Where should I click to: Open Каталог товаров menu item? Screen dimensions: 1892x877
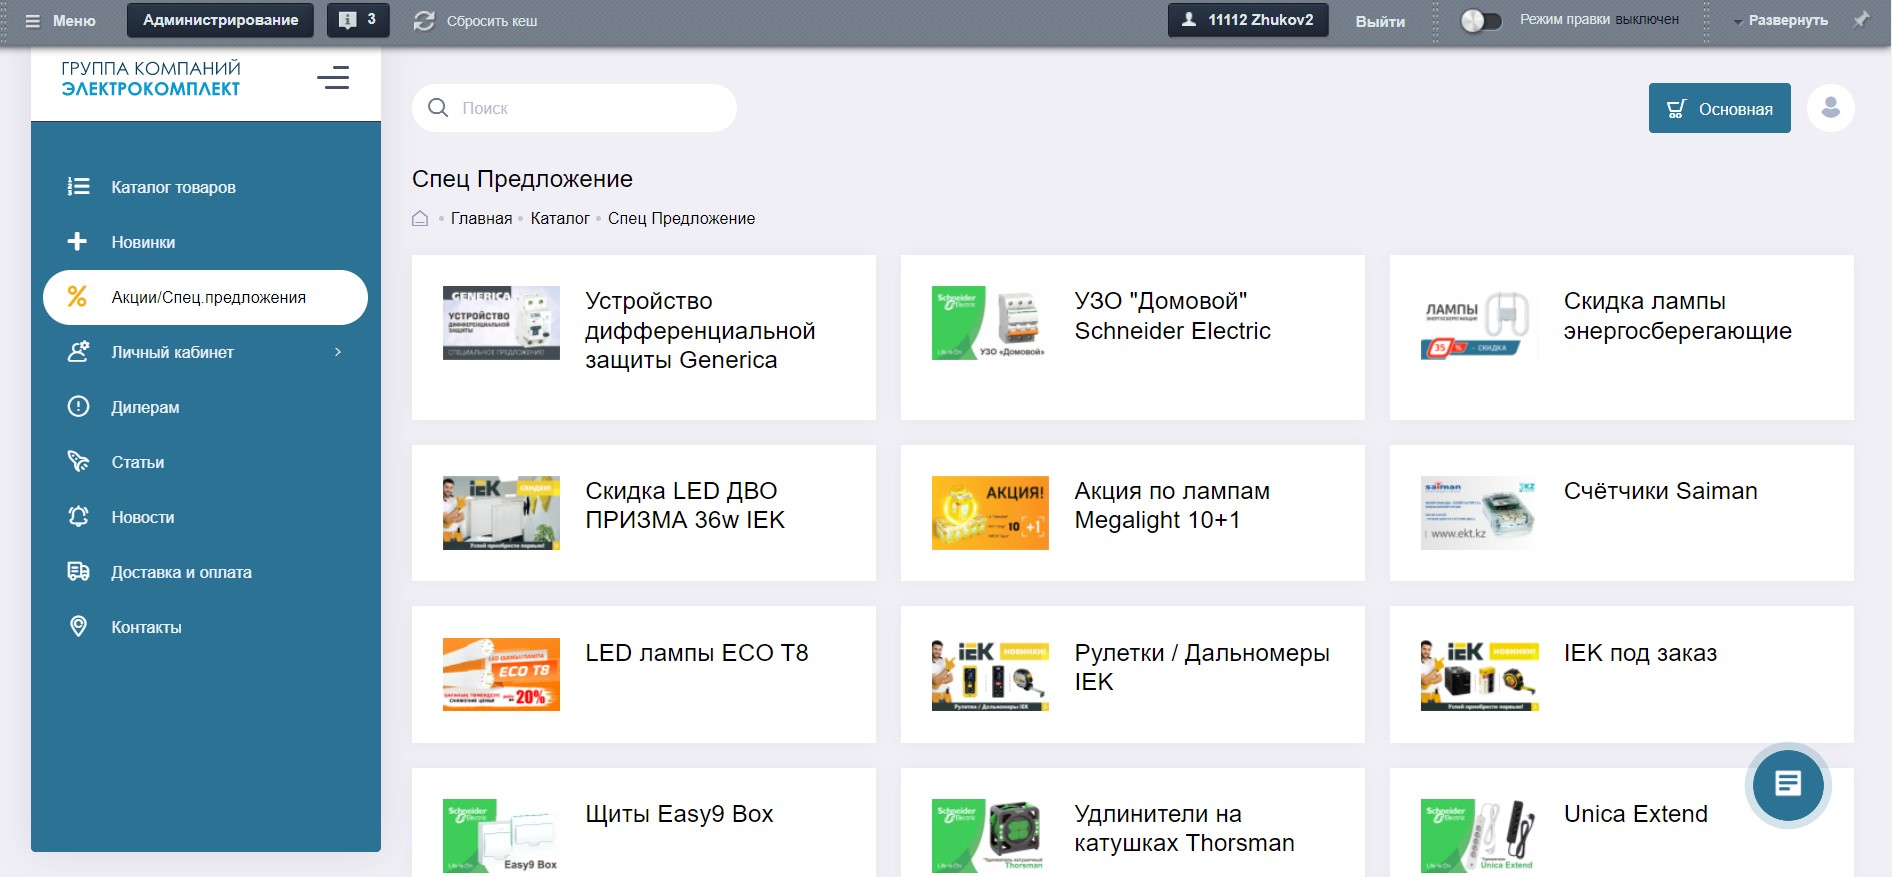pyautogui.click(x=205, y=187)
